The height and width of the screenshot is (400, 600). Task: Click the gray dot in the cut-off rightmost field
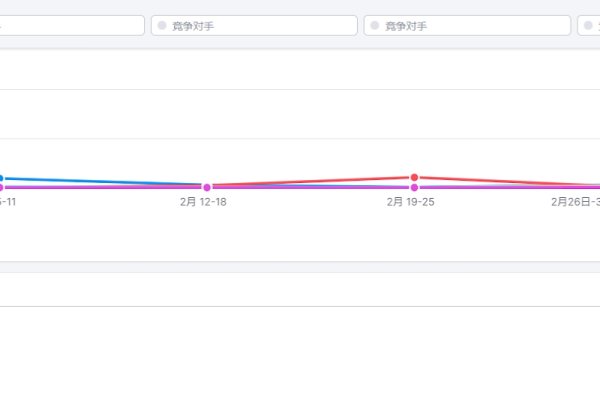pyautogui.click(x=588, y=26)
